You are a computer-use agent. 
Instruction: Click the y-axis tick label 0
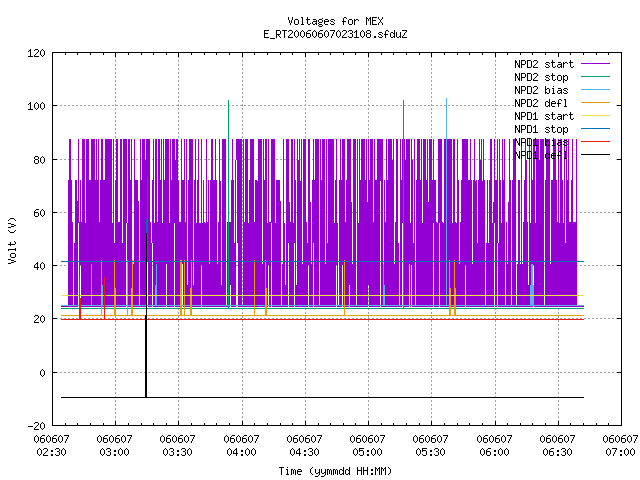click(x=42, y=373)
